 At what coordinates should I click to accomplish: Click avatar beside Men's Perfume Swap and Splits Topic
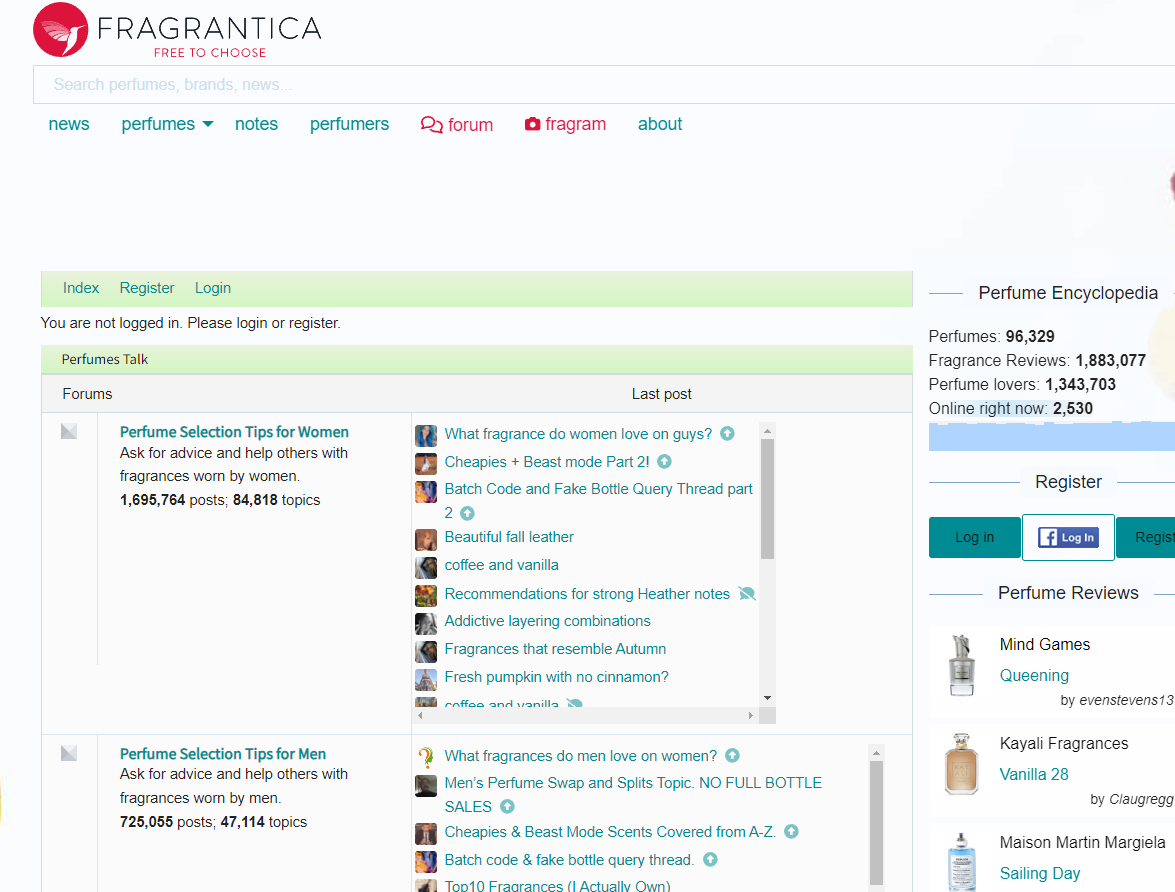(426, 786)
